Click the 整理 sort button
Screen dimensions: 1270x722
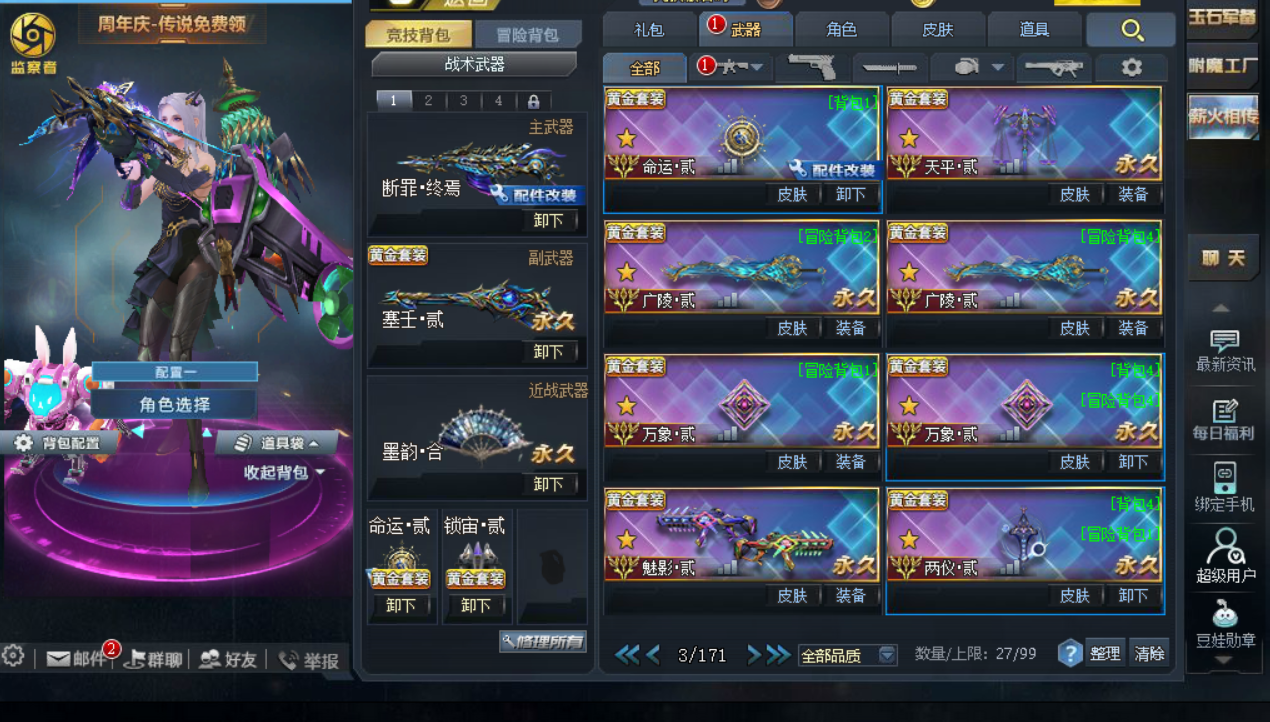[x=1105, y=654]
